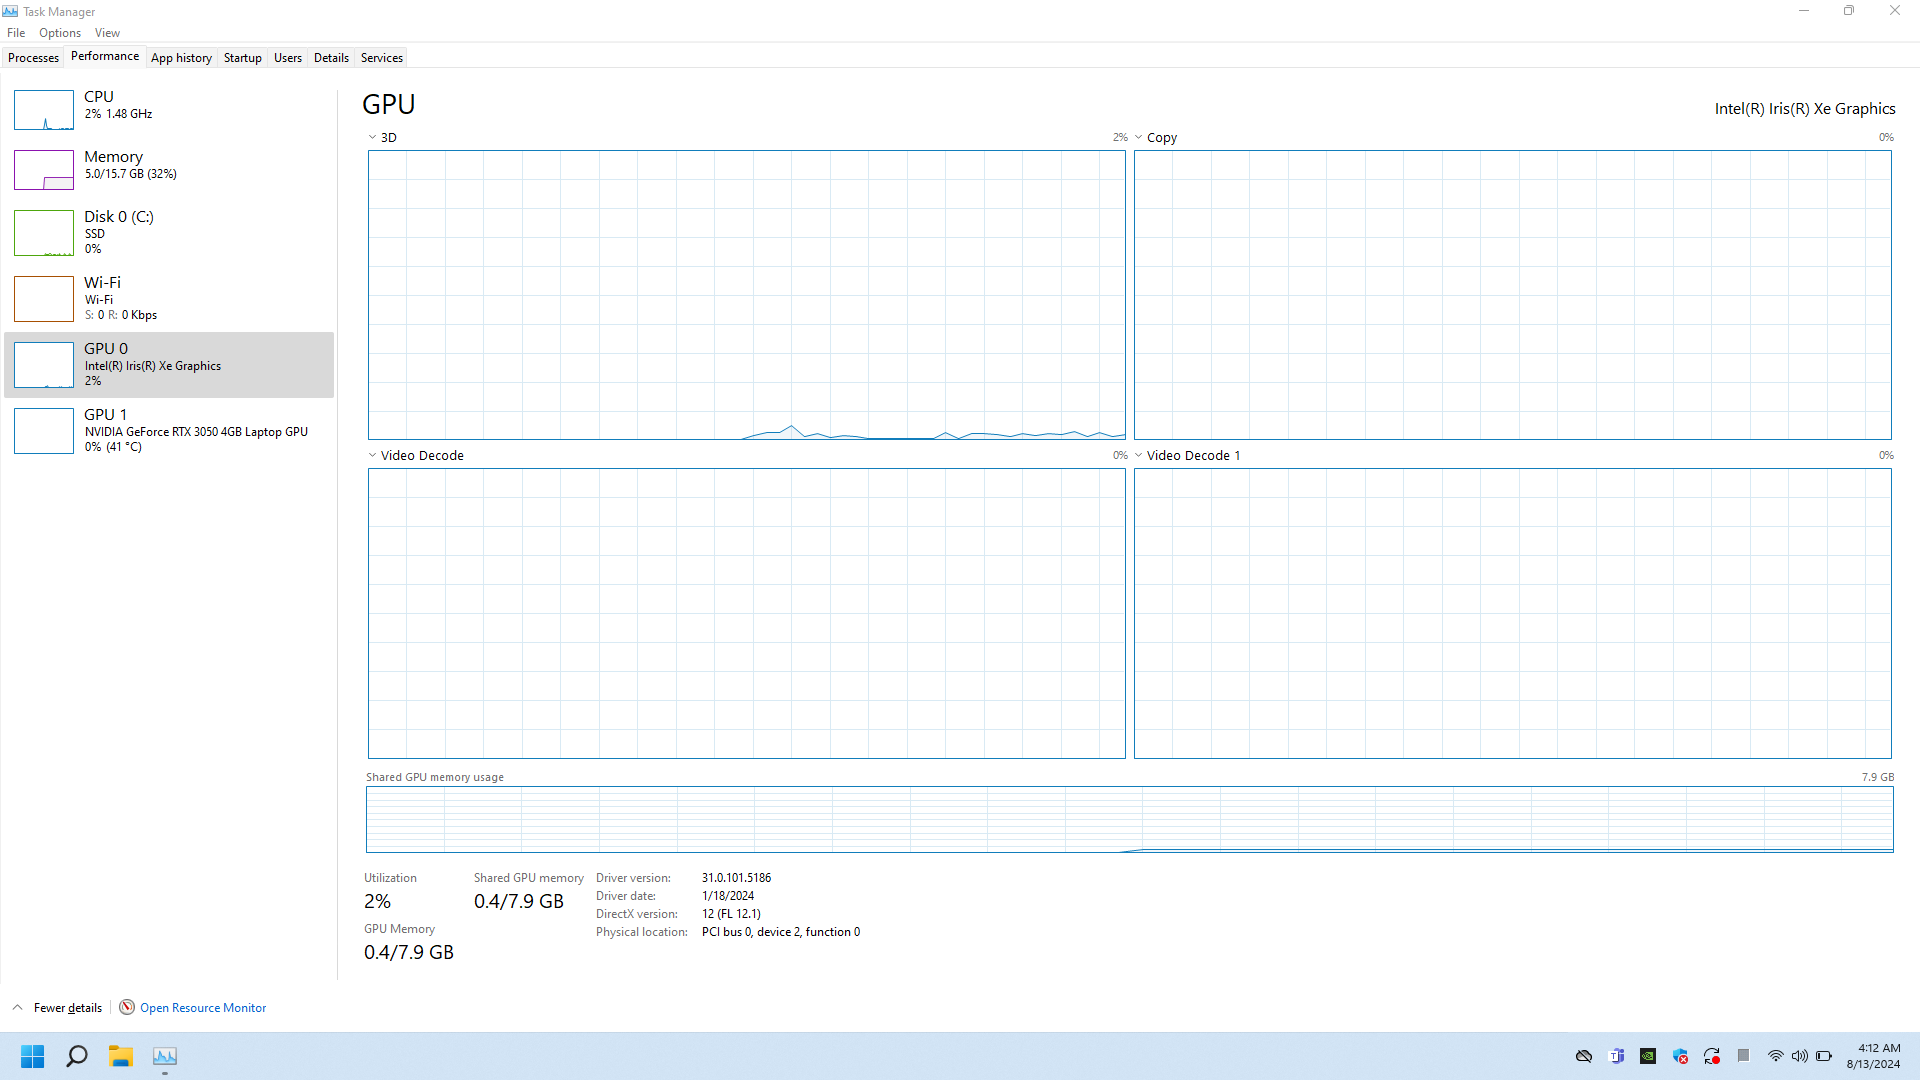Click the Copy engine usage graph
This screenshot has width=1920, height=1080.
point(1513,295)
